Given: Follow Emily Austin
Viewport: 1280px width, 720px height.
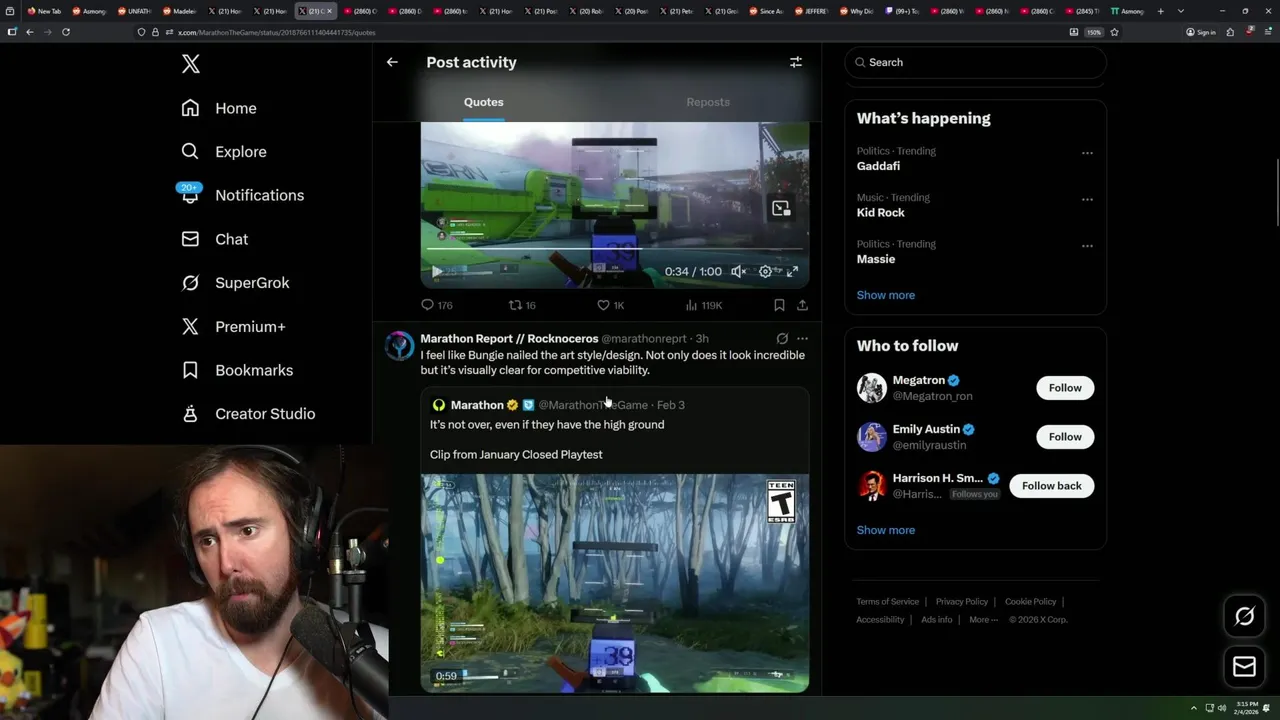Looking at the screenshot, I should click(1065, 437).
